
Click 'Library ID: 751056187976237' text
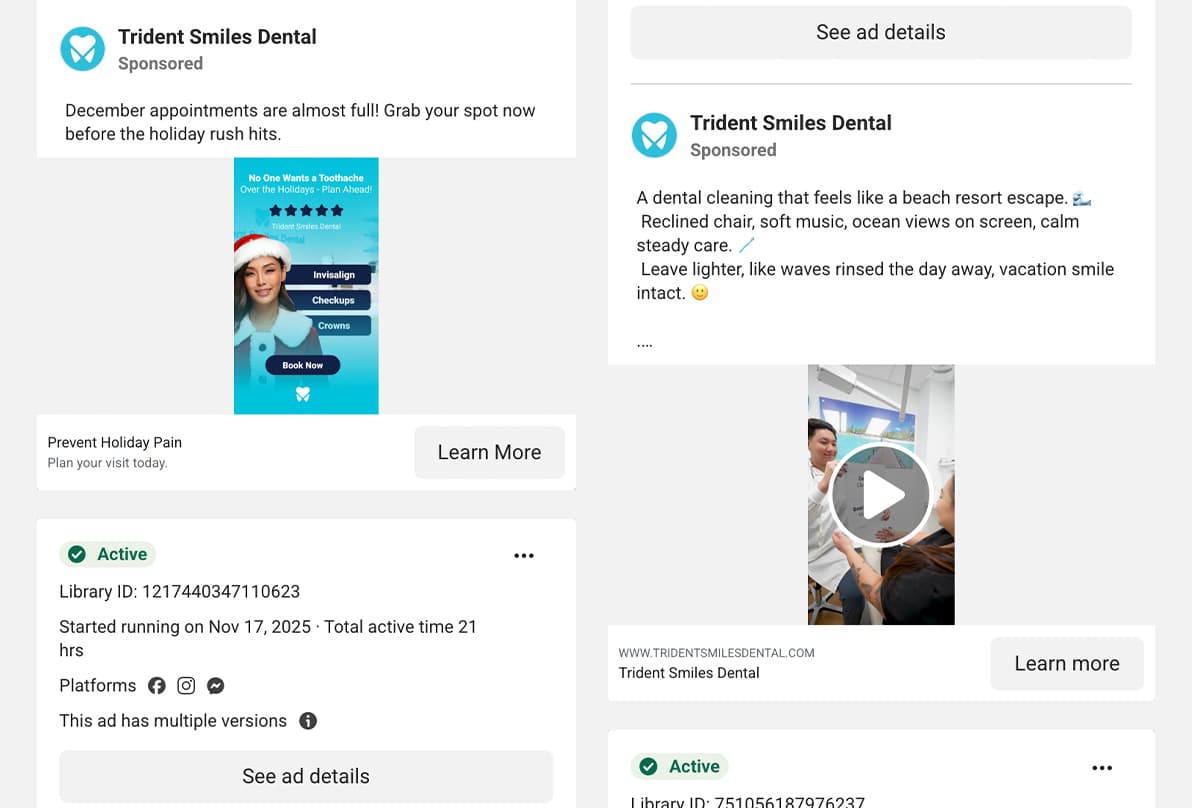pyautogui.click(x=748, y=801)
